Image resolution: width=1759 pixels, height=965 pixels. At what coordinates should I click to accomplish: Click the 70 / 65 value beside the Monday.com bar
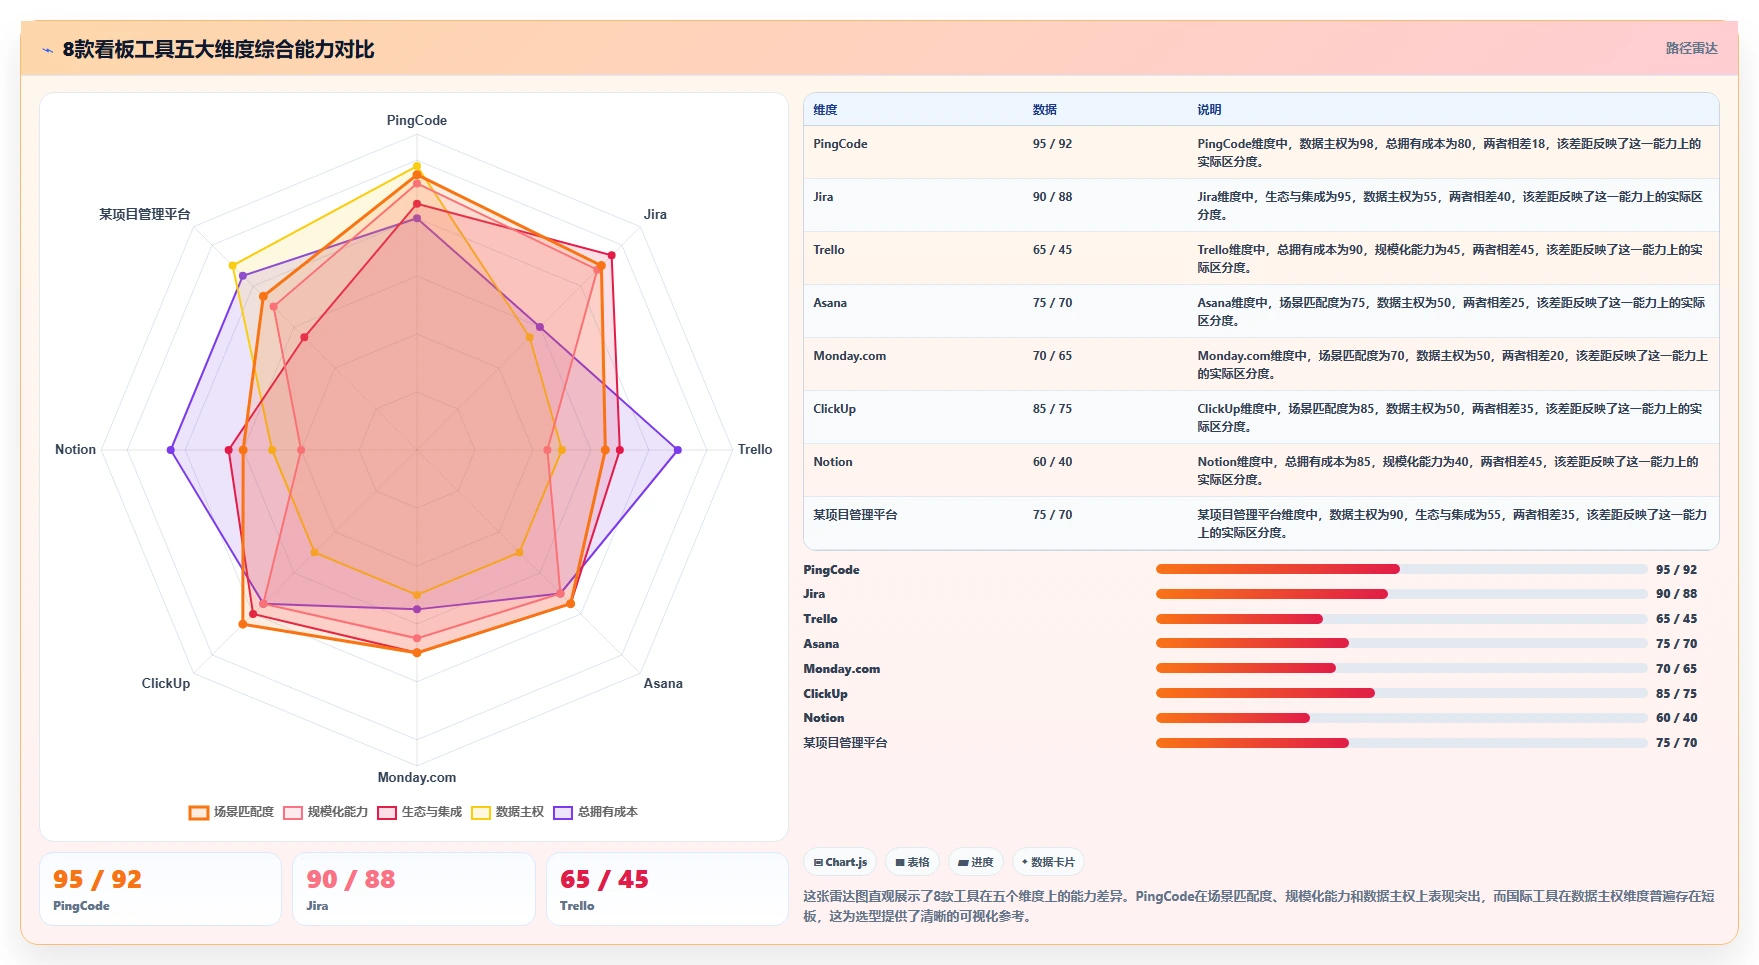[1676, 669]
